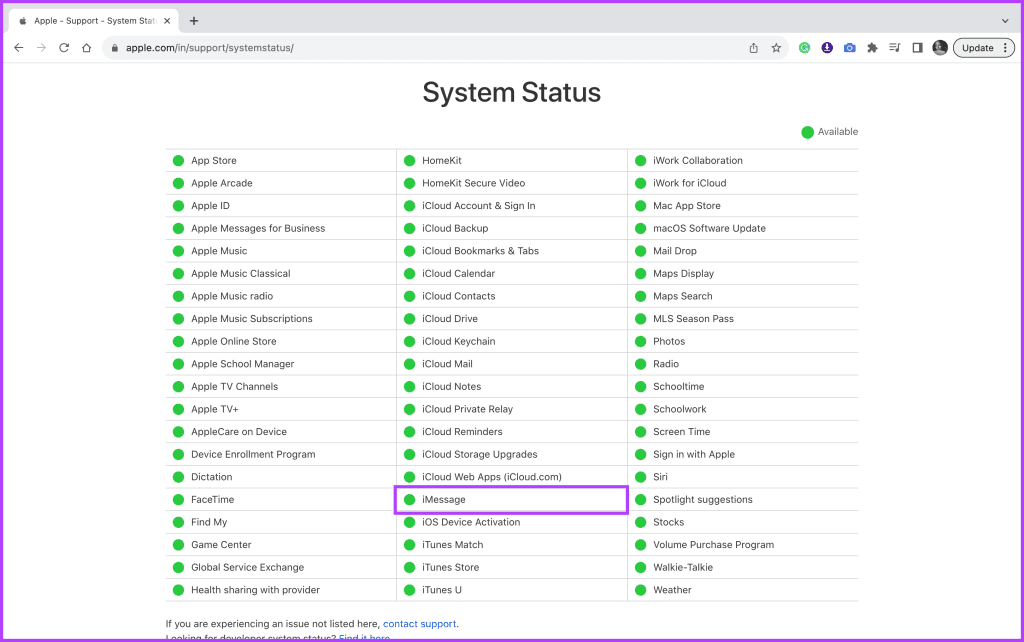Click the green status dot beside App Store
Viewport: 1024px width, 642px height.
click(178, 161)
